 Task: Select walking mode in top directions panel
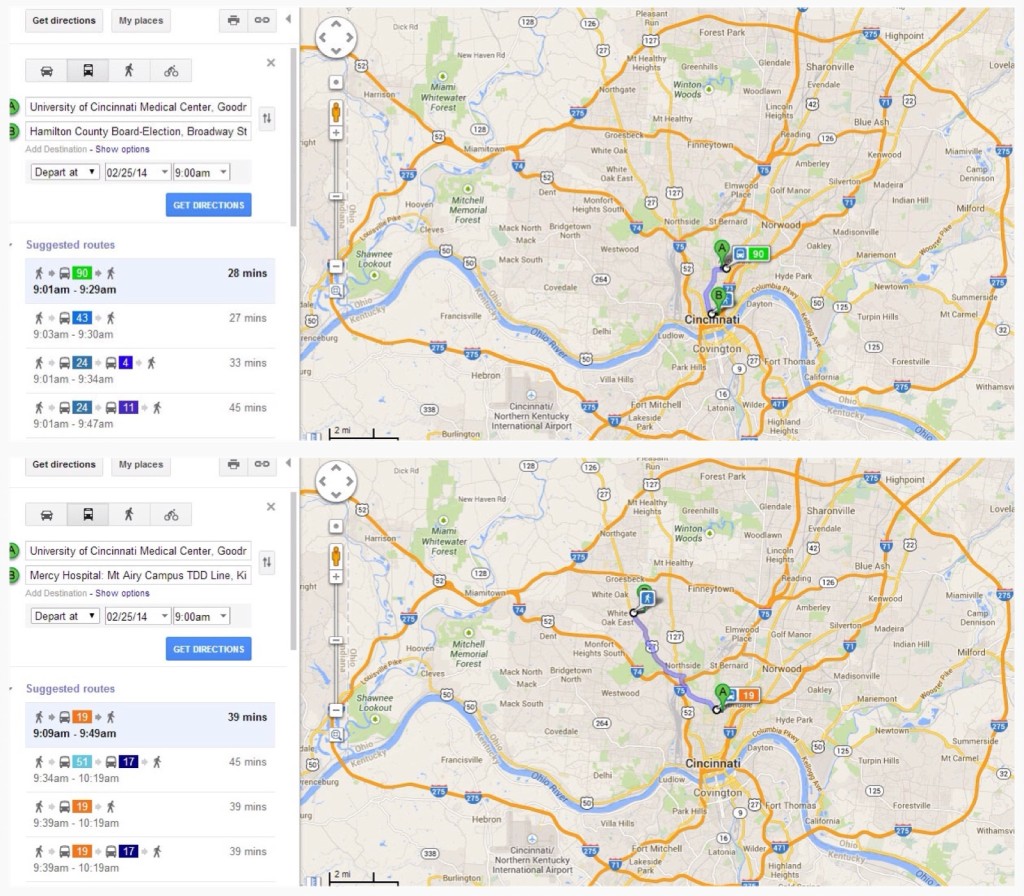129,71
